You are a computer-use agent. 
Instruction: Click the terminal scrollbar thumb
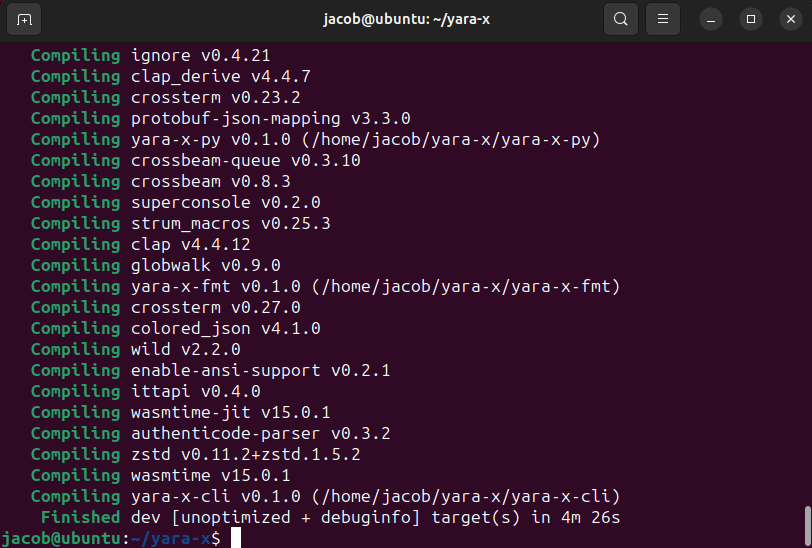pos(806,523)
